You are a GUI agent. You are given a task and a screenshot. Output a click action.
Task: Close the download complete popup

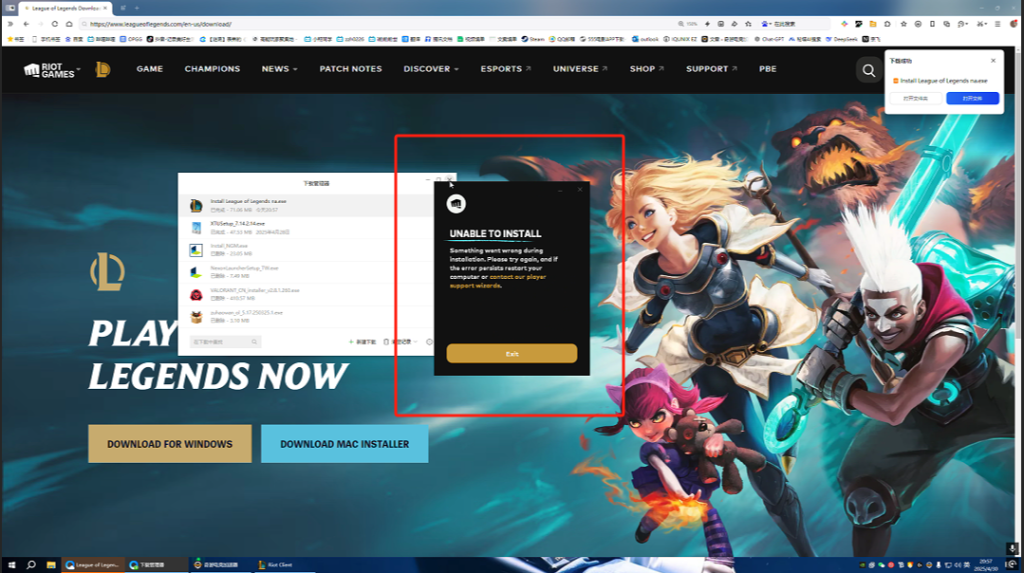tap(993, 61)
